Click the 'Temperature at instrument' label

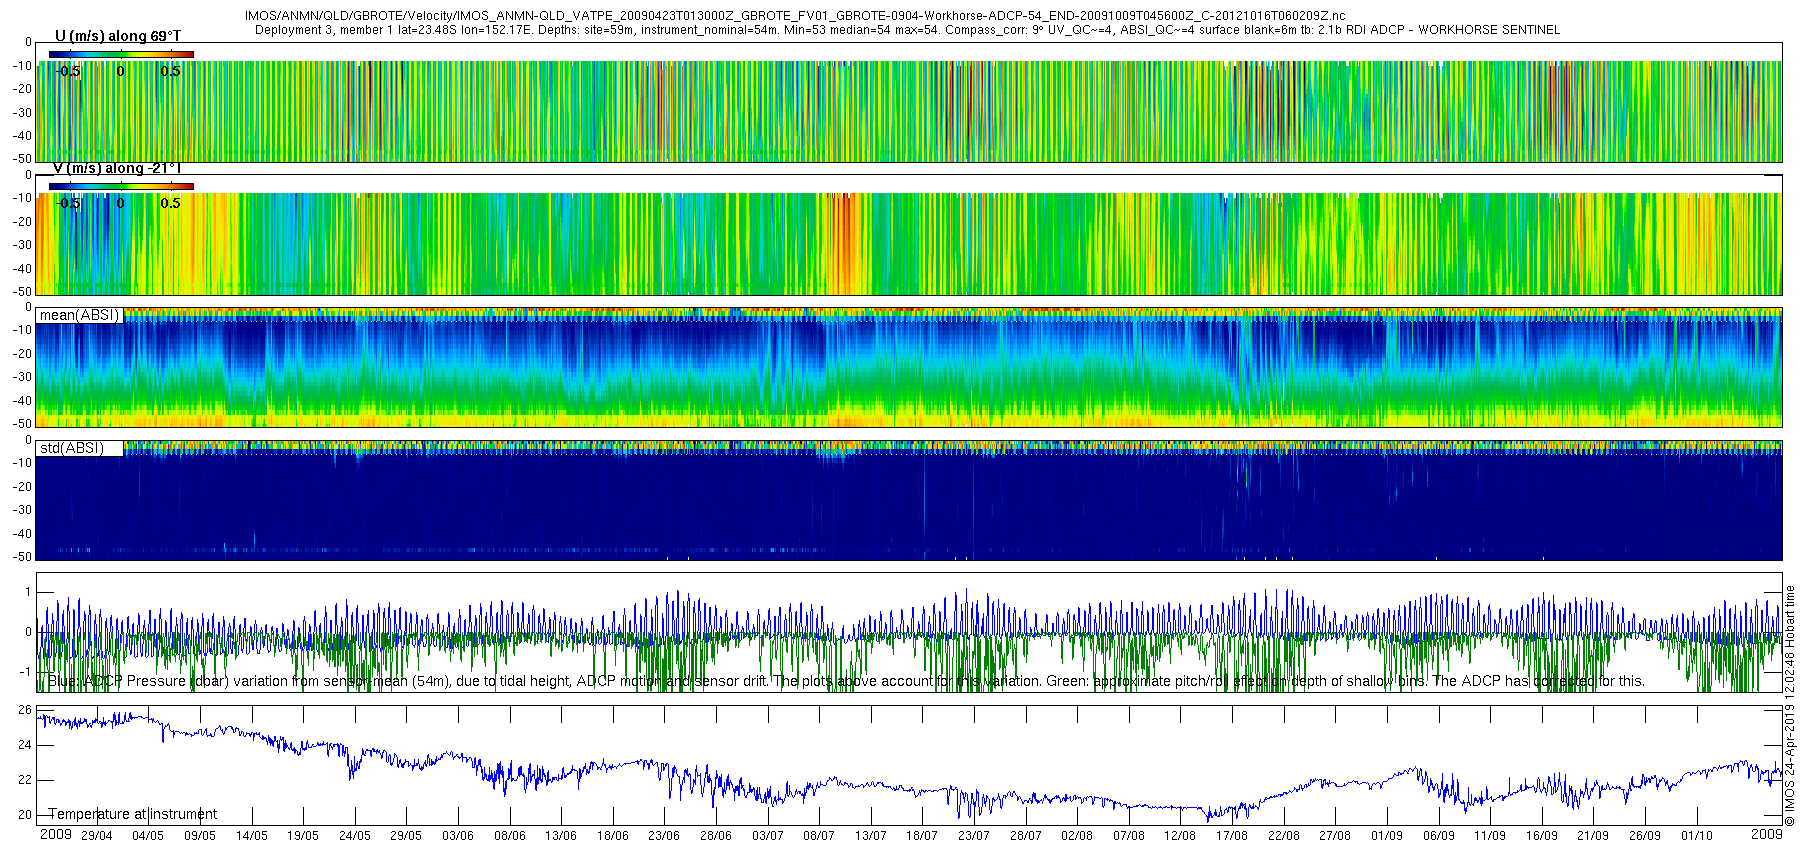coord(132,814)
